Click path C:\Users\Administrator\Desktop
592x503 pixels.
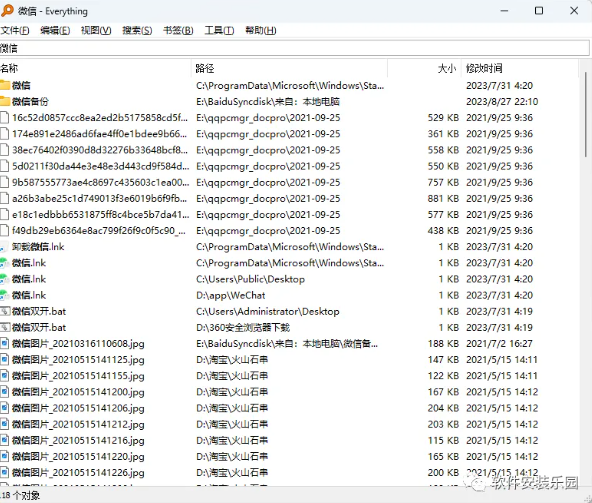click(268, 312)
